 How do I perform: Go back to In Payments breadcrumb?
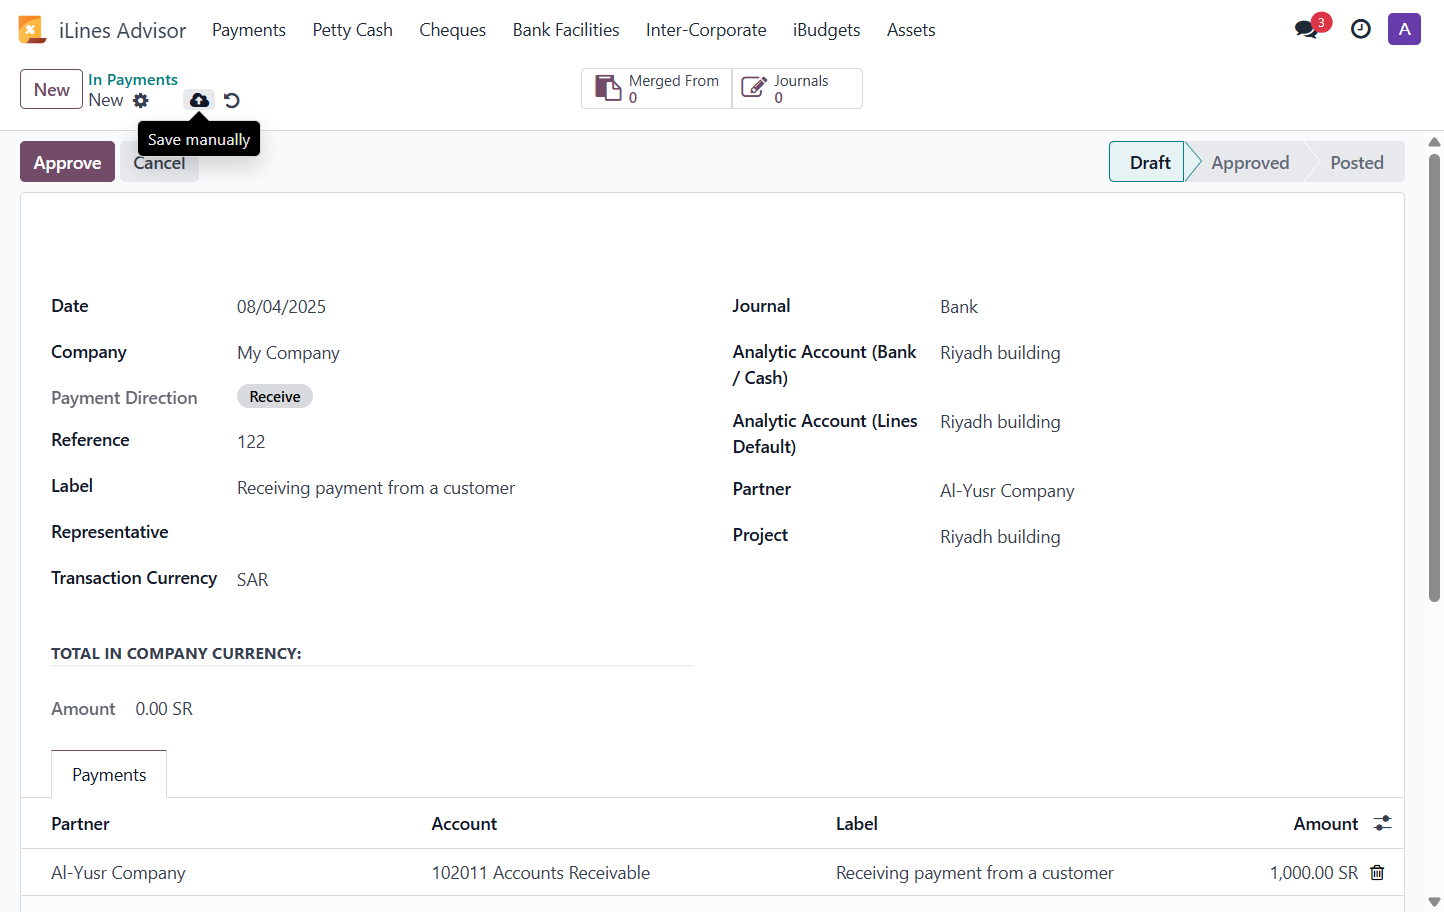[x=133, y=79]
